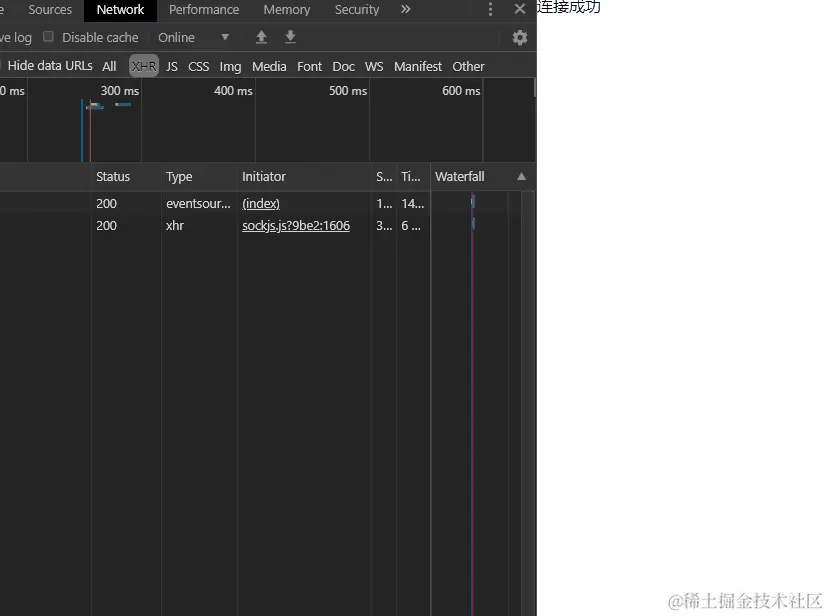Filter requests by JS type

(x=171, y=66)
